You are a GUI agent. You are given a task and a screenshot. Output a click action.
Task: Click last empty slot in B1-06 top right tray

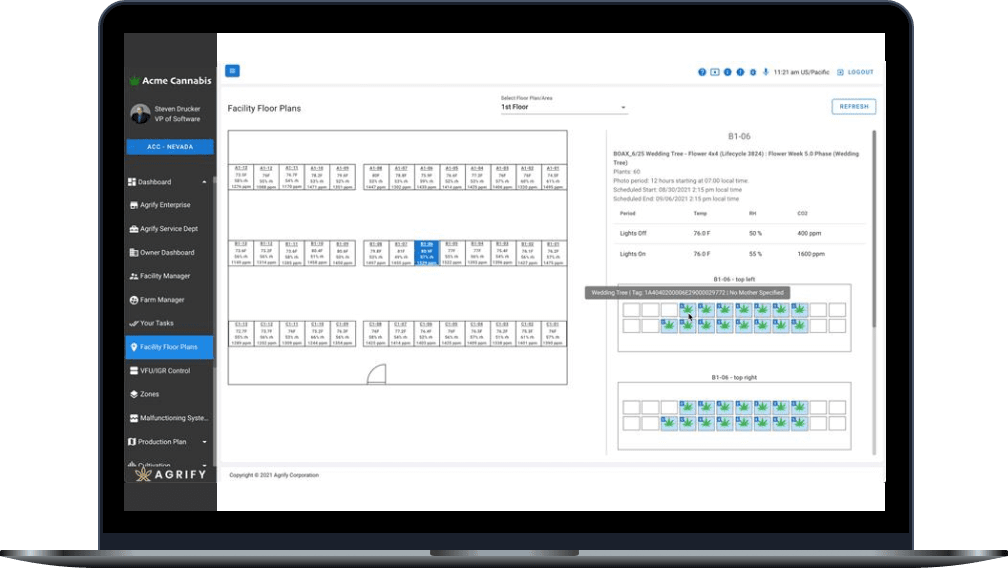837,423
